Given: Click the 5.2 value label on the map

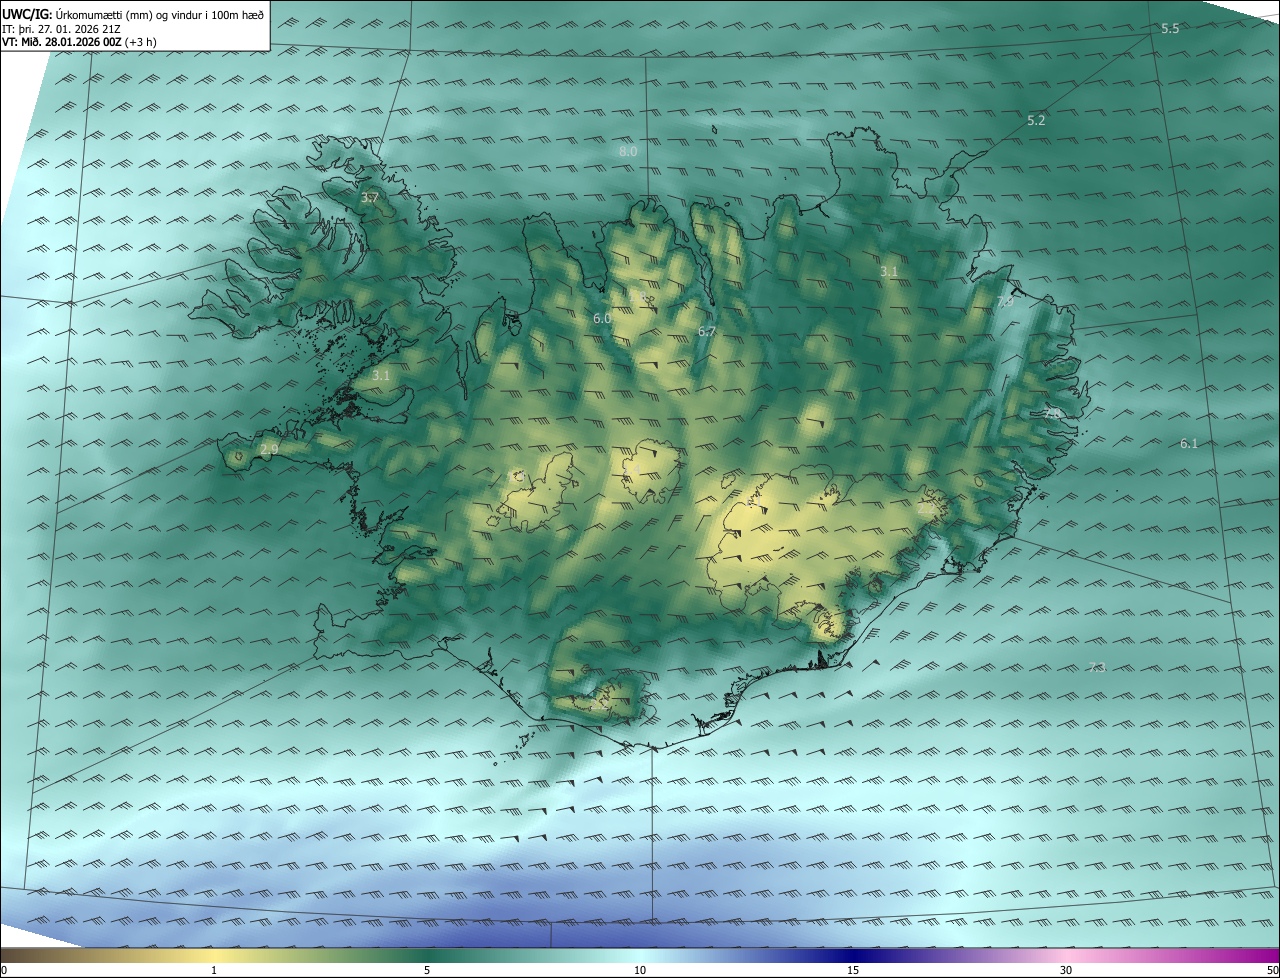Looking at the screenshot, I should coord(1036,120).
